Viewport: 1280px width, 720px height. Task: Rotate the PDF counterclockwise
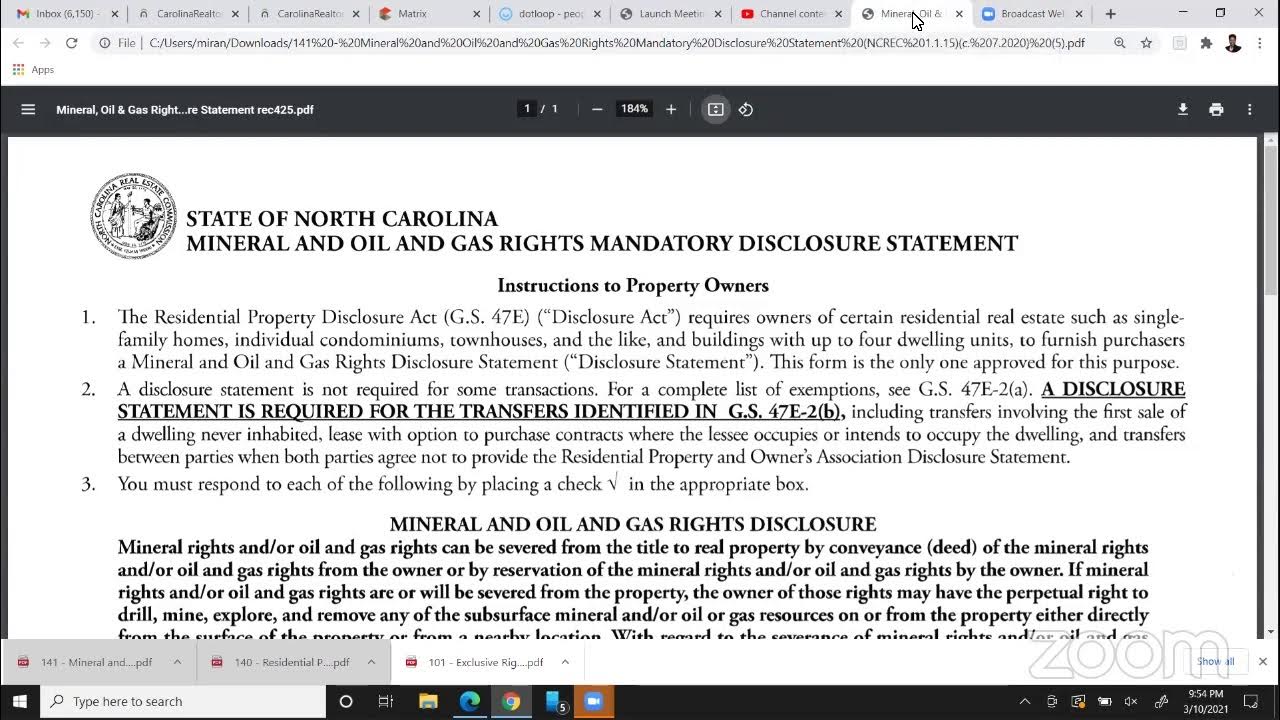[x=746, y=109]
